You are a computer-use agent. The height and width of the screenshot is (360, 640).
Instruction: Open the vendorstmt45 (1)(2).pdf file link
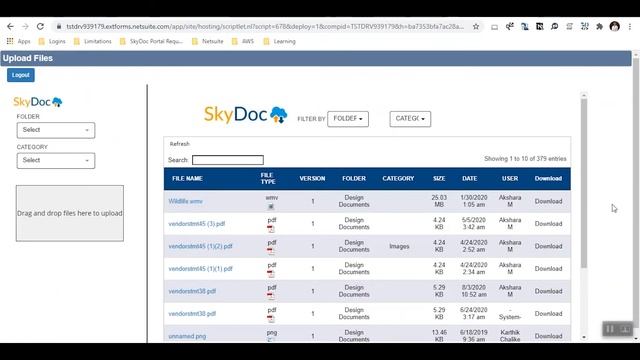tap(200, 246)
